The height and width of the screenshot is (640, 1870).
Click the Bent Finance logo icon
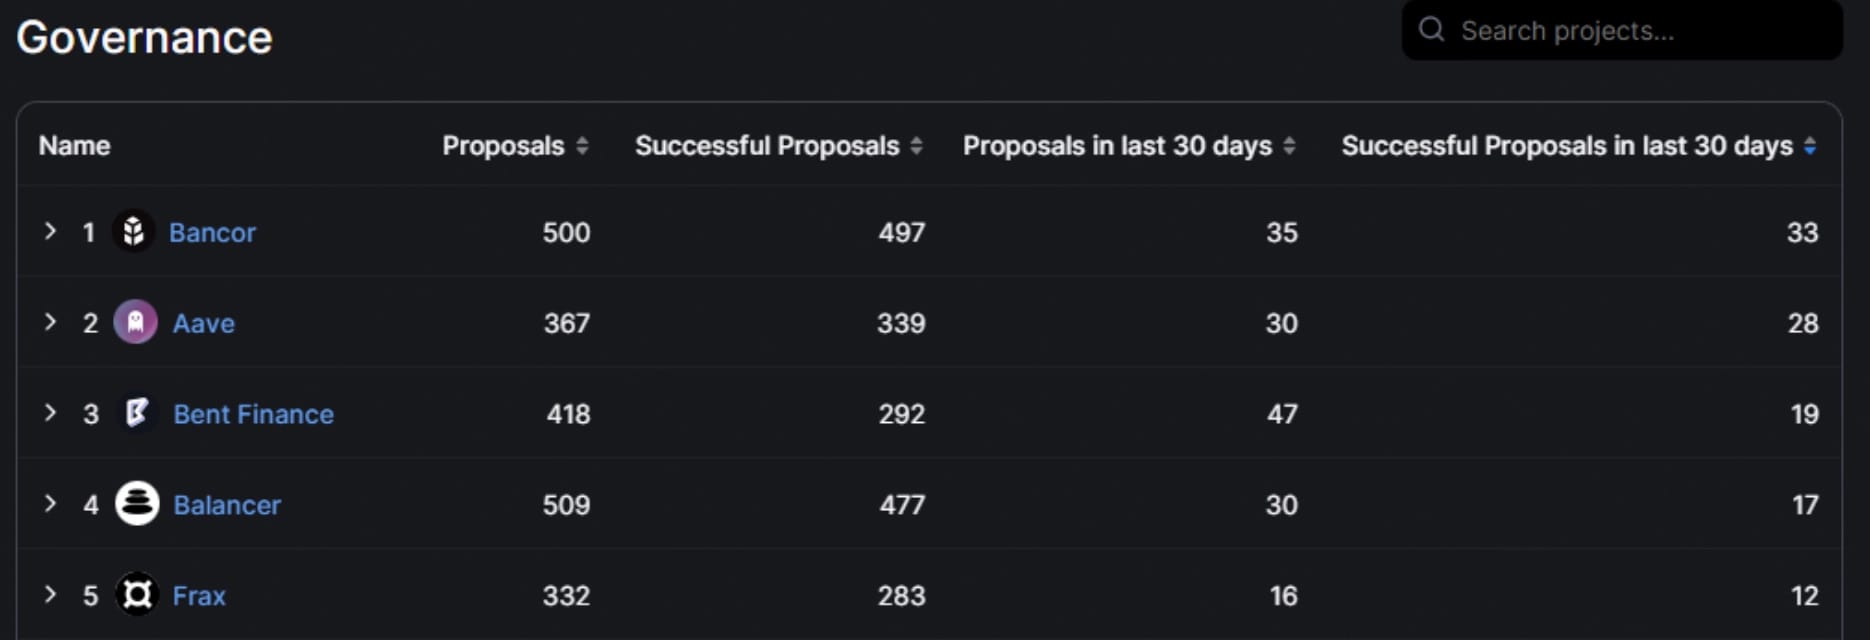(x=136, y=413)
